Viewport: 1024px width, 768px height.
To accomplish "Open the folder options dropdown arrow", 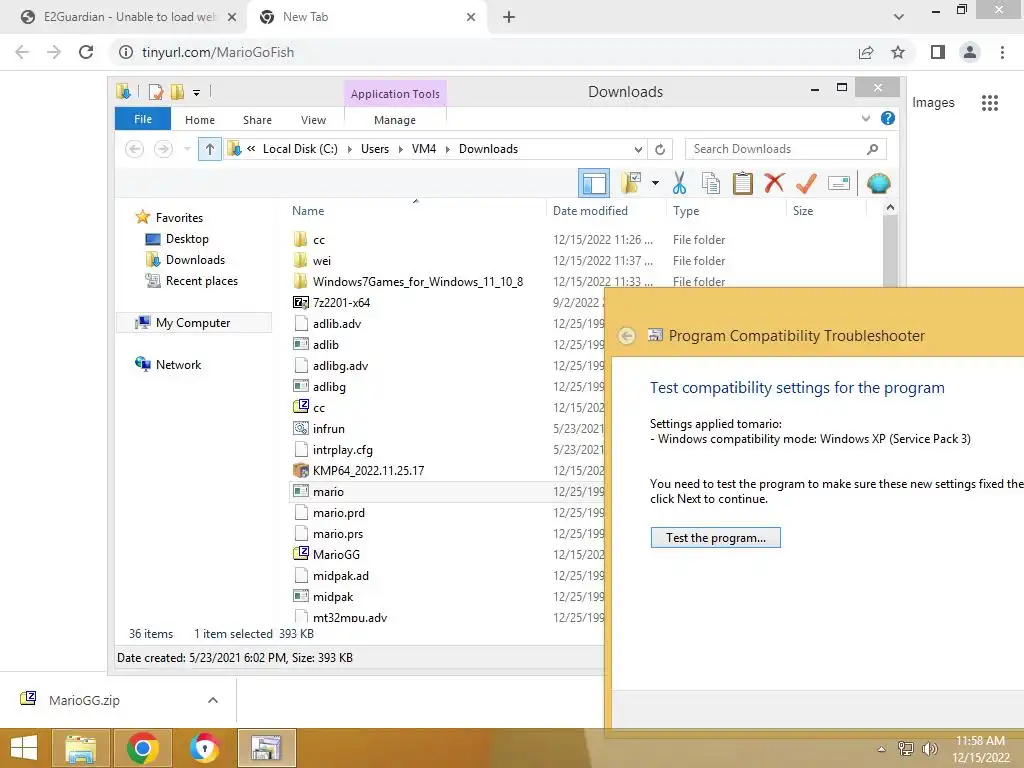I will click(x=655, y=184).
